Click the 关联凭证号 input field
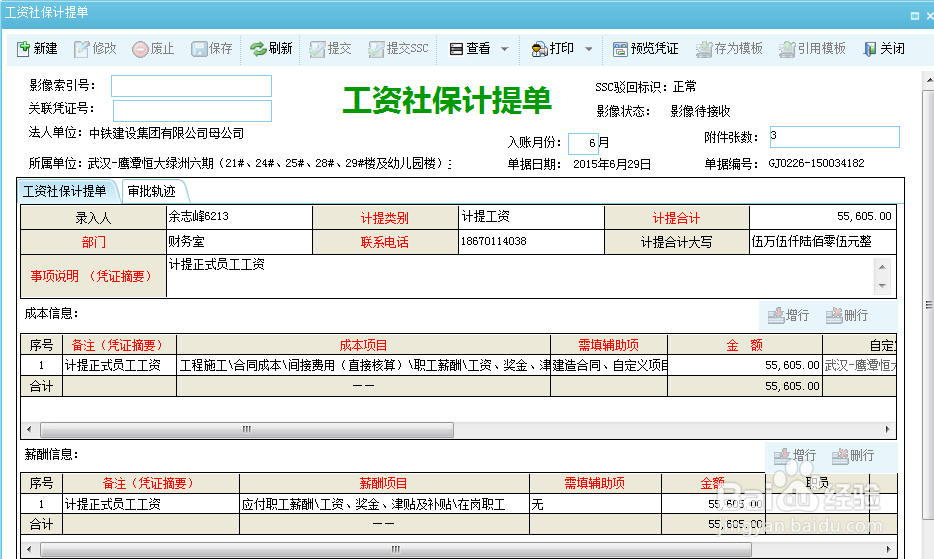Image resolution: width=934 pixels, height=559 pixels. coord(192,111)
